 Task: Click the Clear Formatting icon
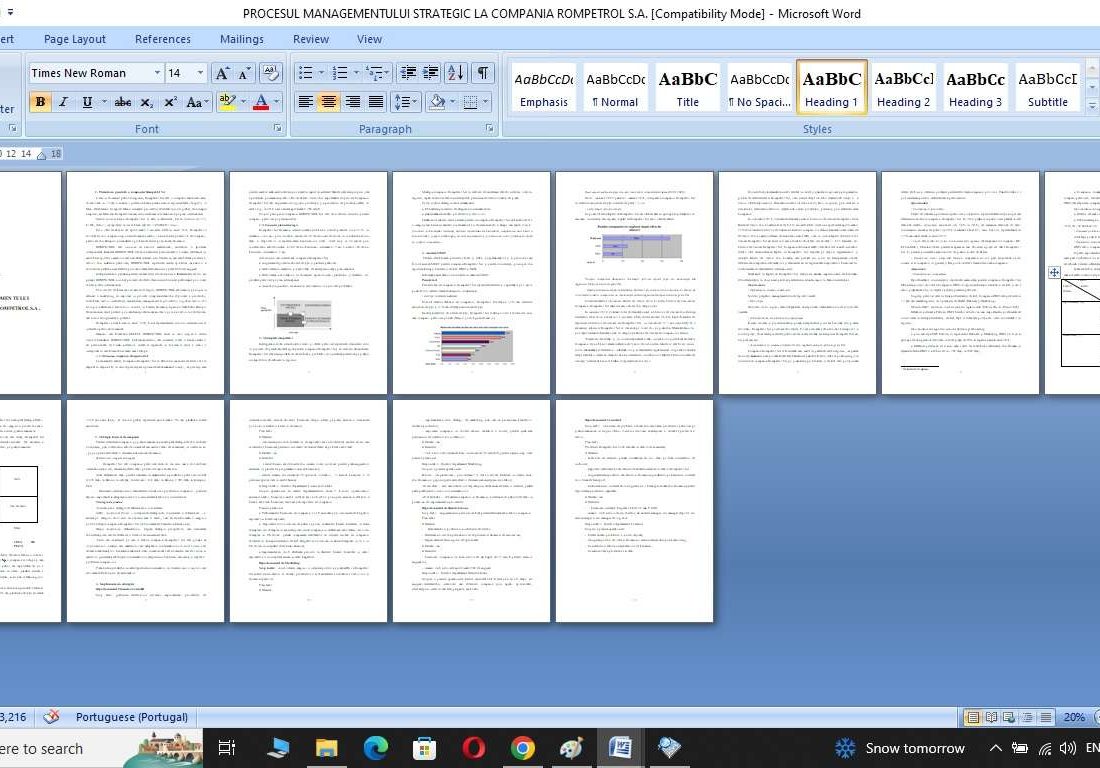(270, 73)
